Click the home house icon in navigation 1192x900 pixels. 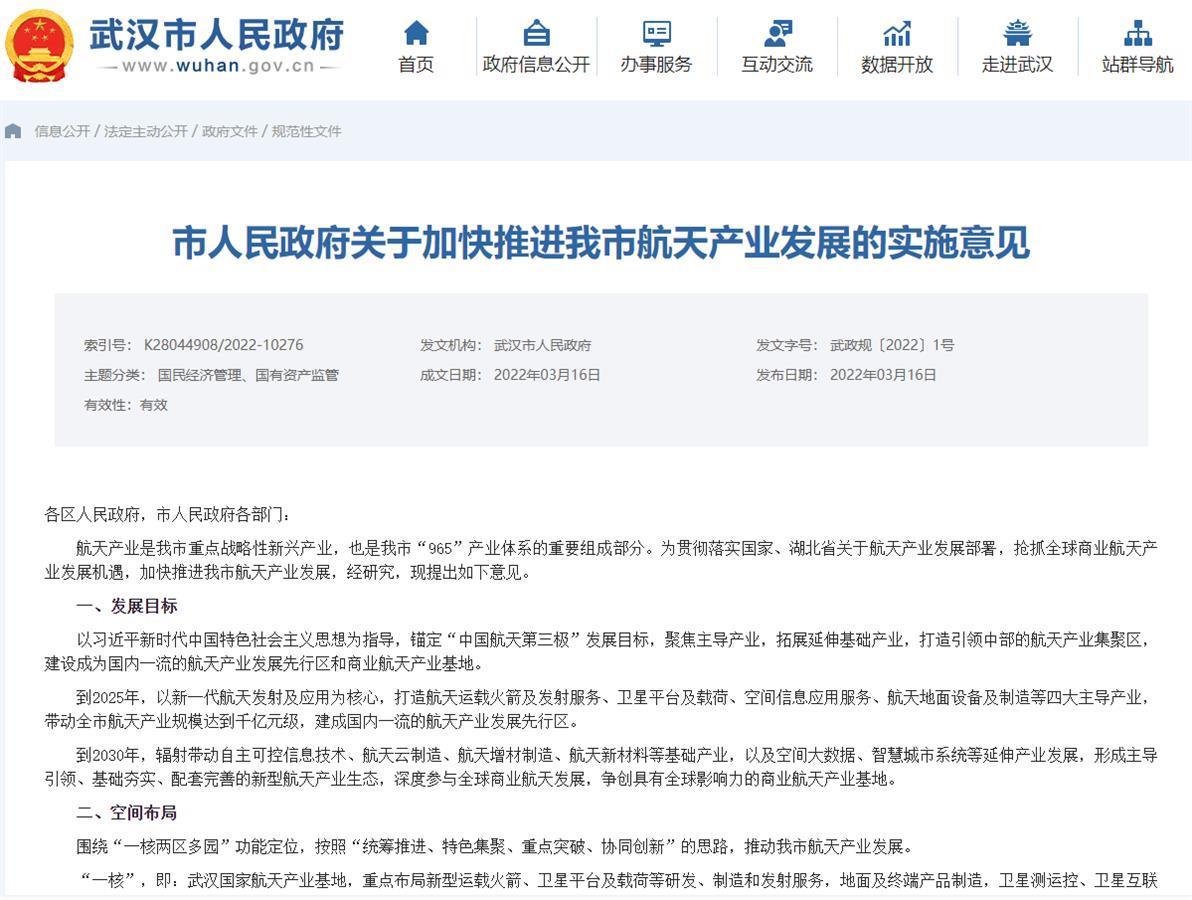click(416, 33)
